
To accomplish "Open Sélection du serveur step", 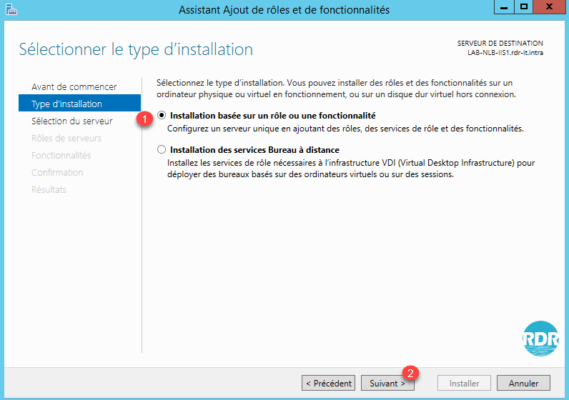I will click(x=72, y=121).
